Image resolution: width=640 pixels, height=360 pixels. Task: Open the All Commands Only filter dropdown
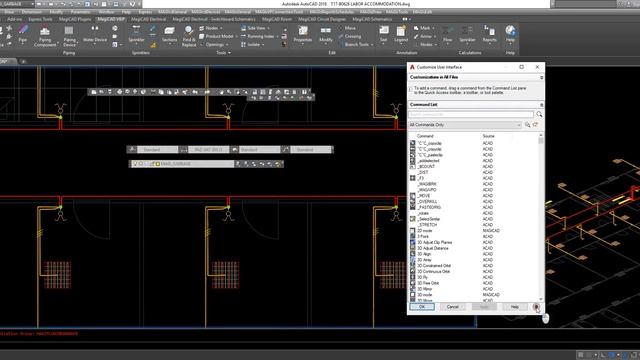point(465,125)
